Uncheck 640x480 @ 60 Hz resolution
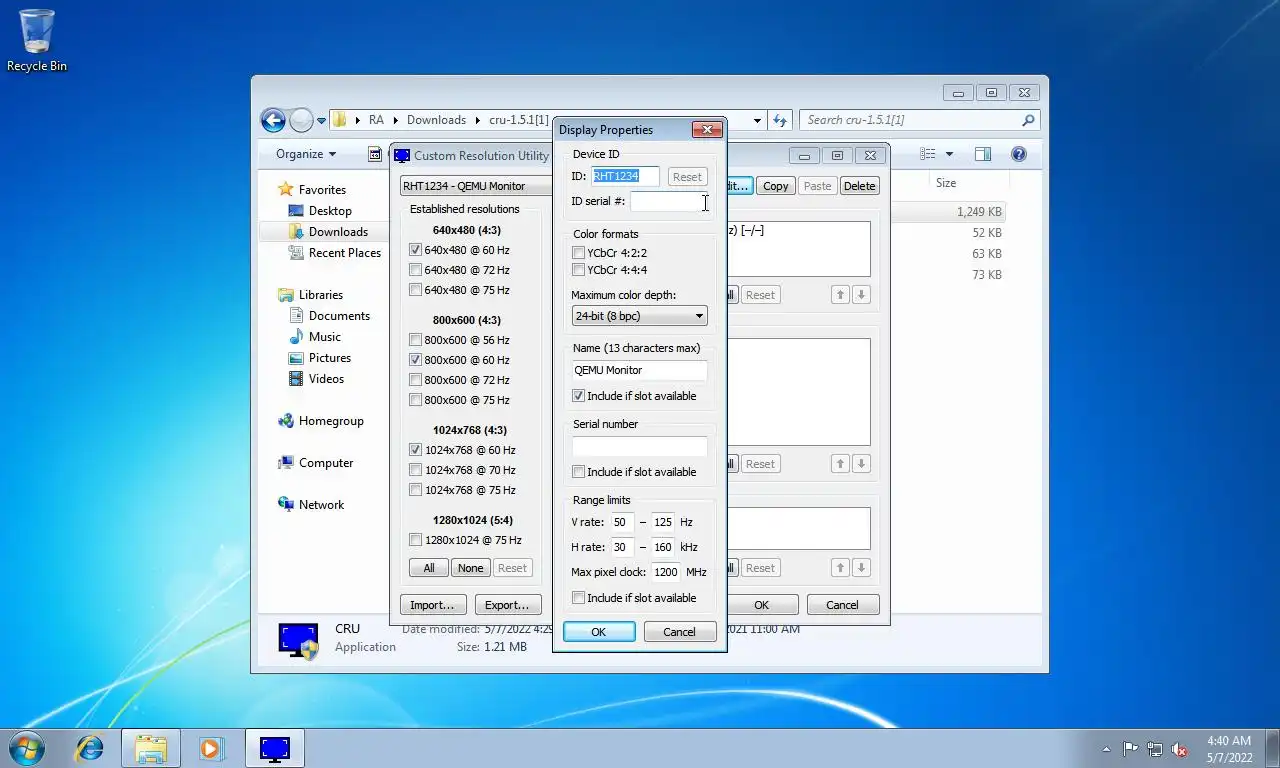 (416, 250)
